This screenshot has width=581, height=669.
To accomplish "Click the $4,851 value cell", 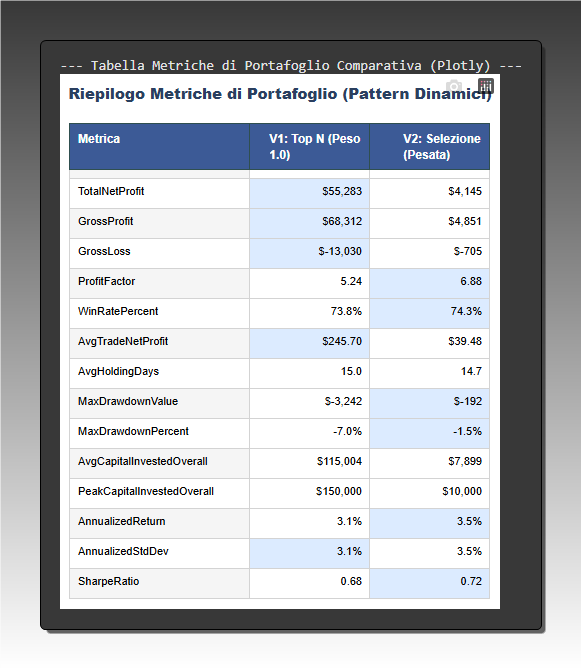I will click(x=429, y=224).
